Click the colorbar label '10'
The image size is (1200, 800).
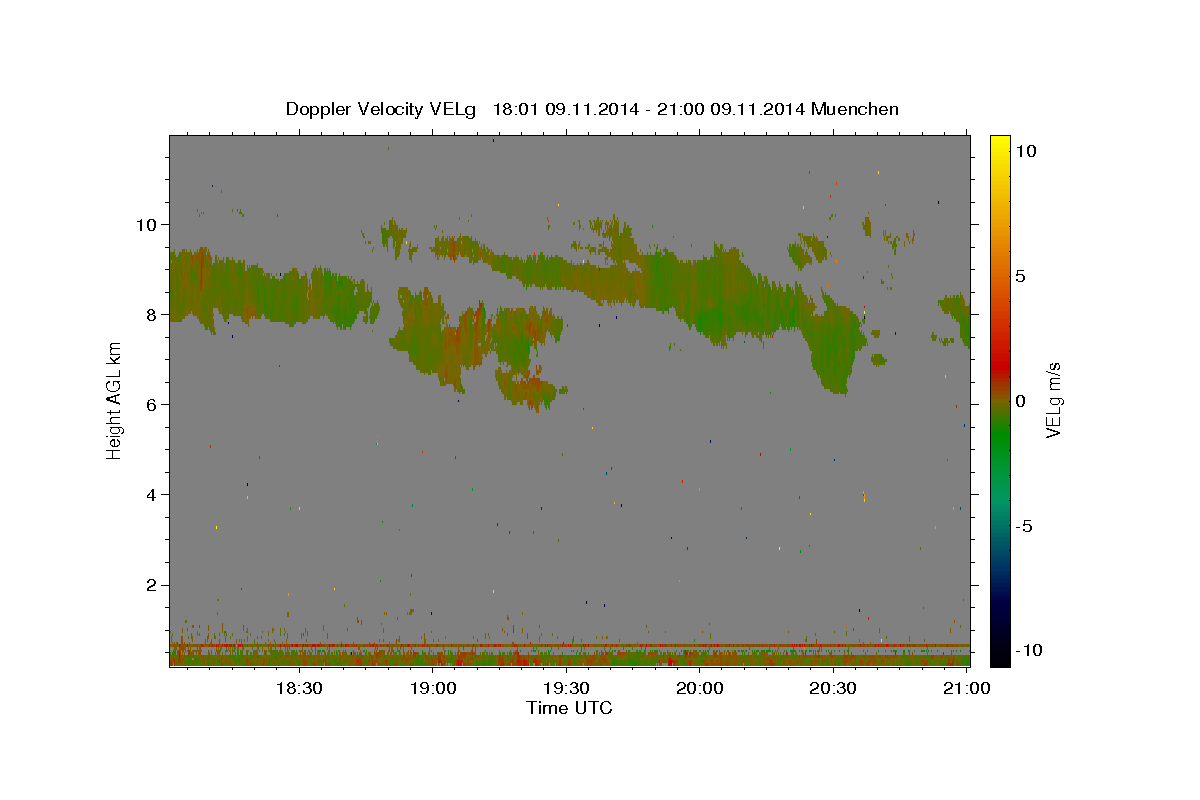pyautogui.click(x=1025, y=150)
